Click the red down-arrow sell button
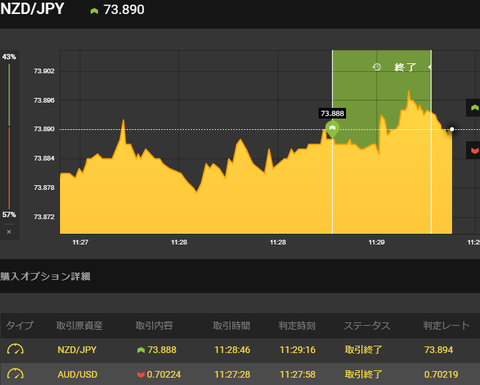The height and width of the screenshot is (385, 480). click(473, 150)
